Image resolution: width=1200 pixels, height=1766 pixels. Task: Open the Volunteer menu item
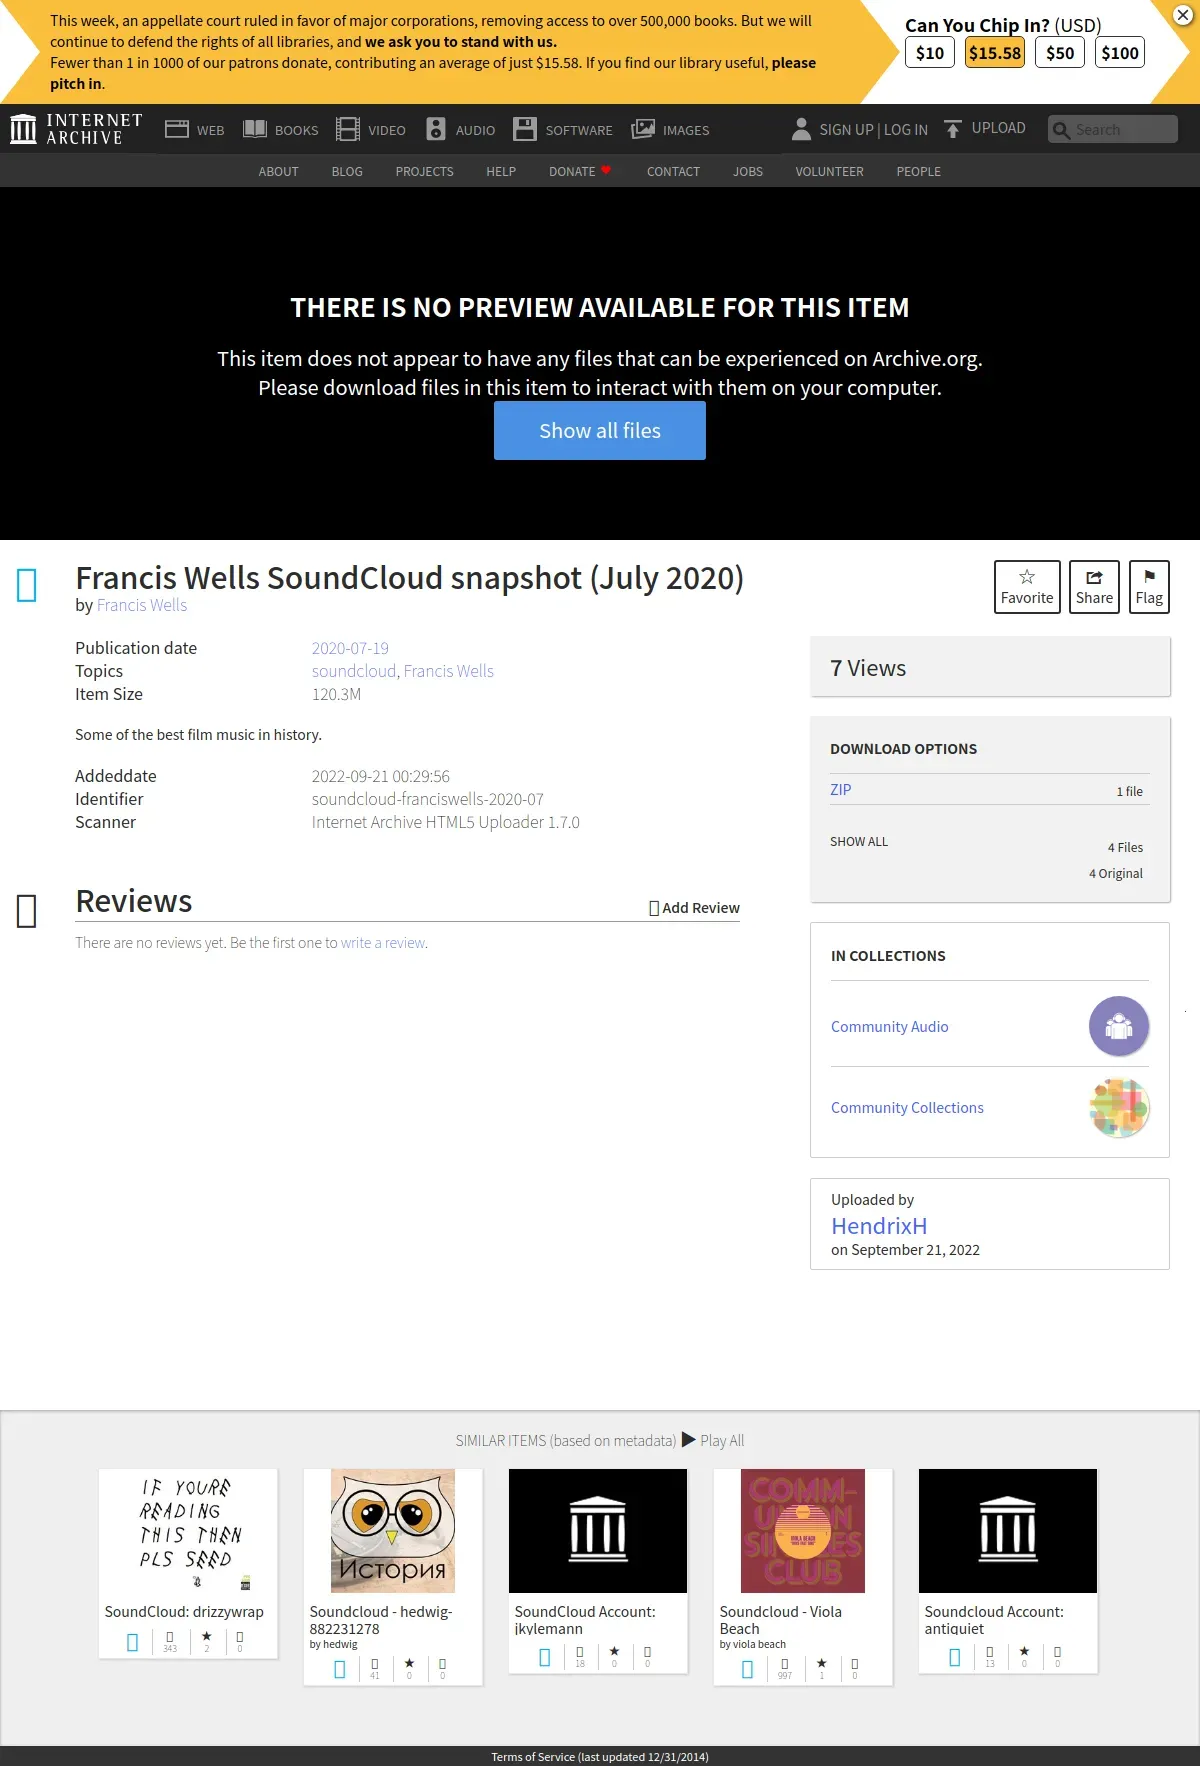click(829, 172)
